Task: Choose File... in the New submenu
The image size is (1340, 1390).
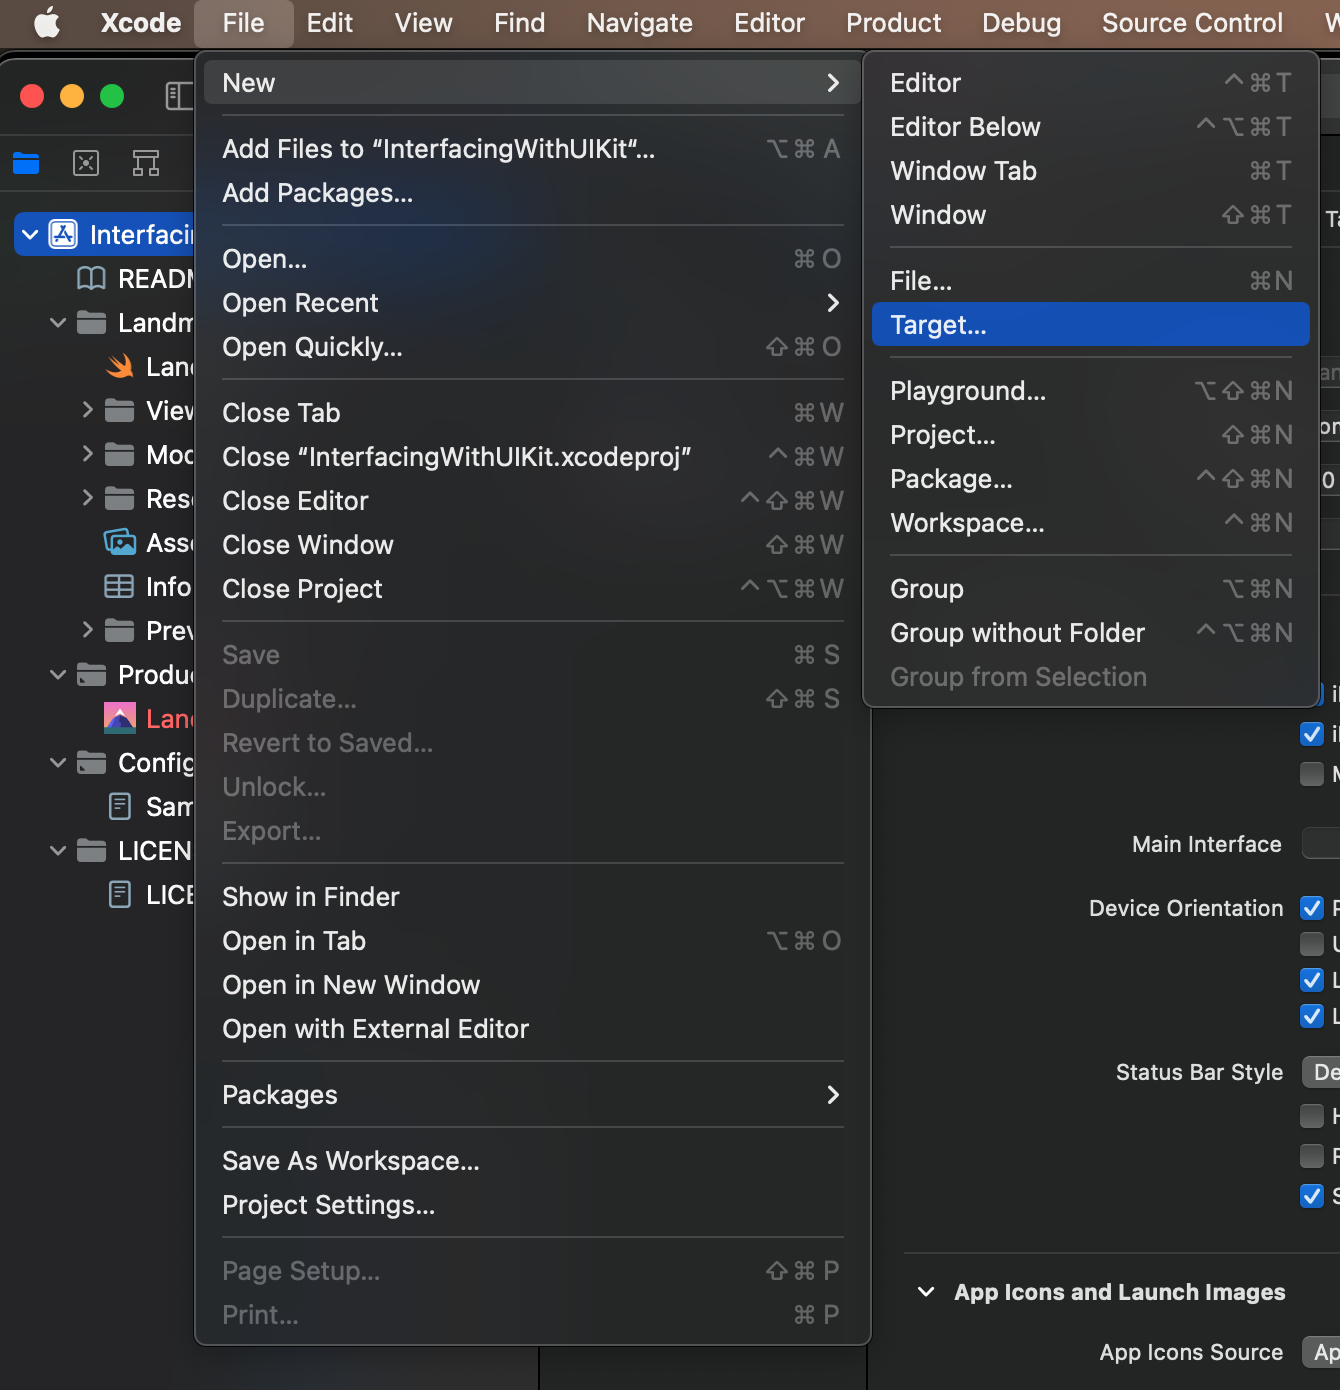Action: pos(1090,281)
